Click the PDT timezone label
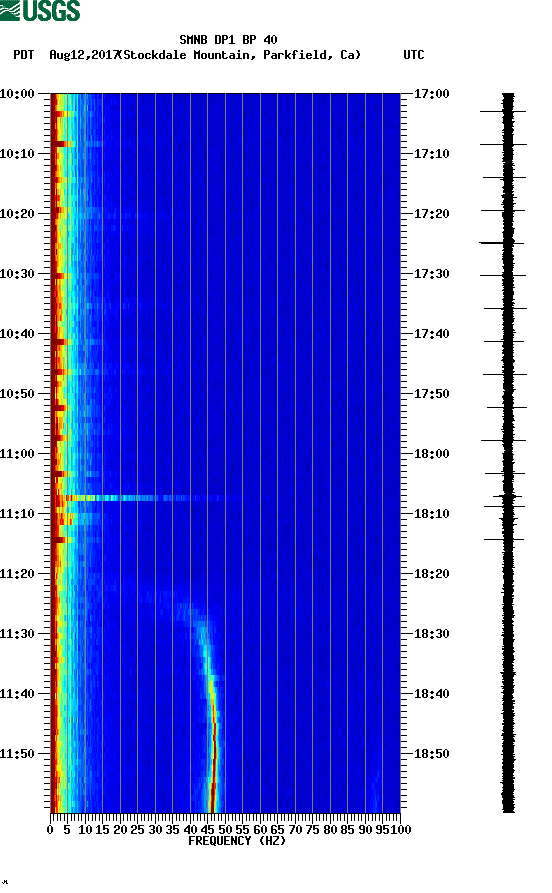Image resolution: width=552 pixels, height=893 pixels. tap(23, 55)
